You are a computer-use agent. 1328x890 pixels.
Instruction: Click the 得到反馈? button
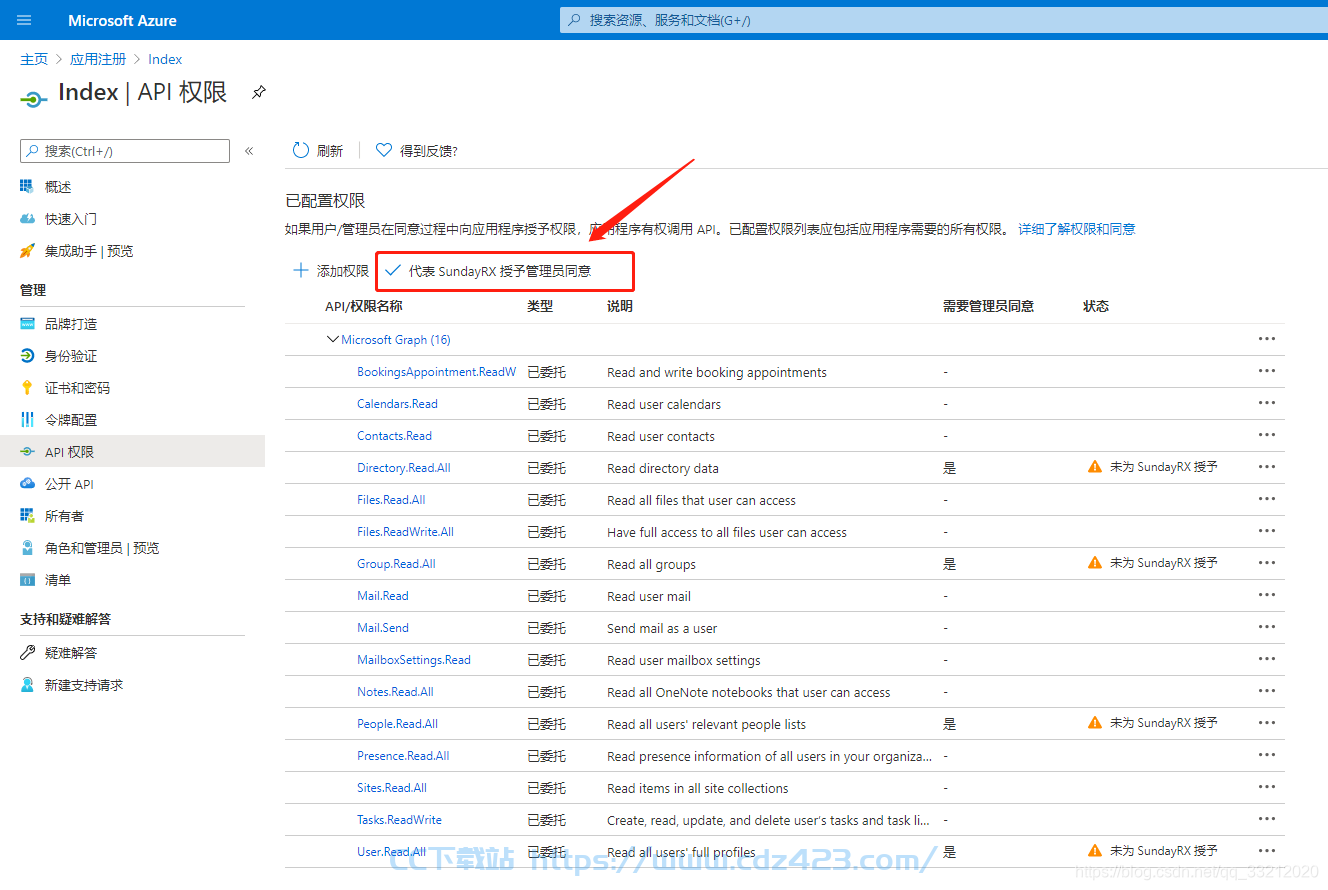pos(417,151)
